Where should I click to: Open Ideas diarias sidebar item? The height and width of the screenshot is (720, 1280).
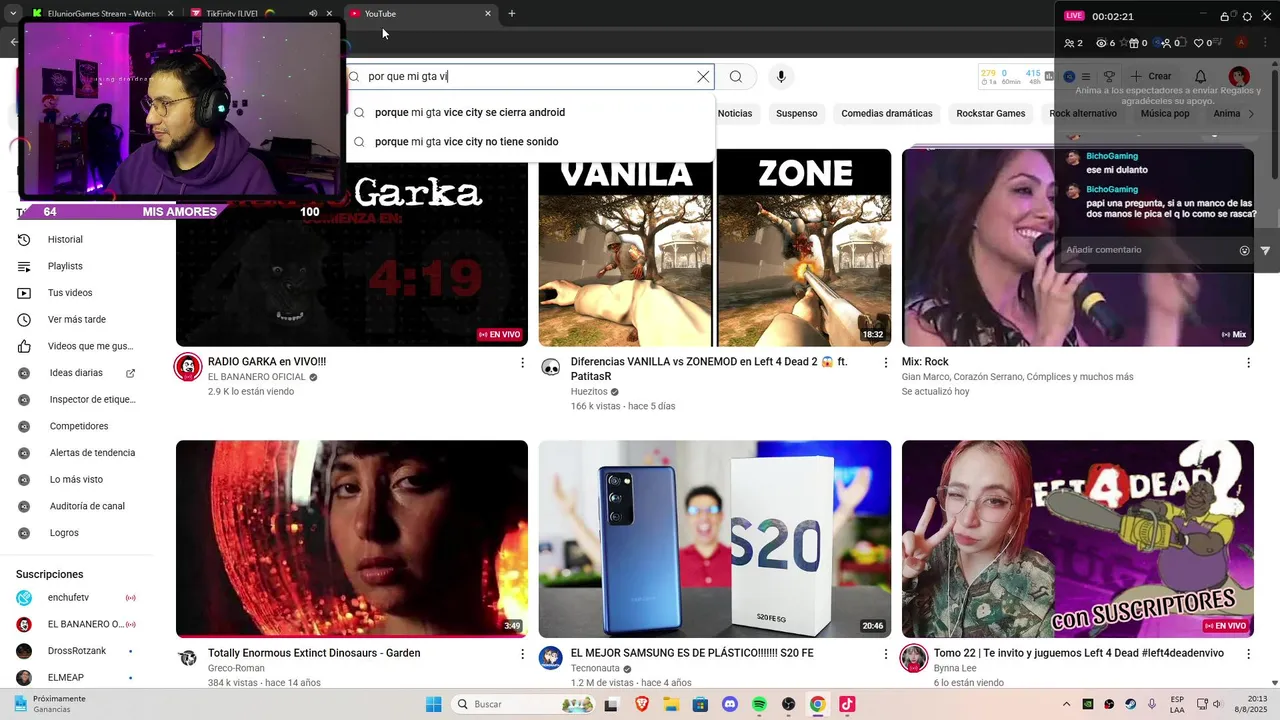click(76, 373)
